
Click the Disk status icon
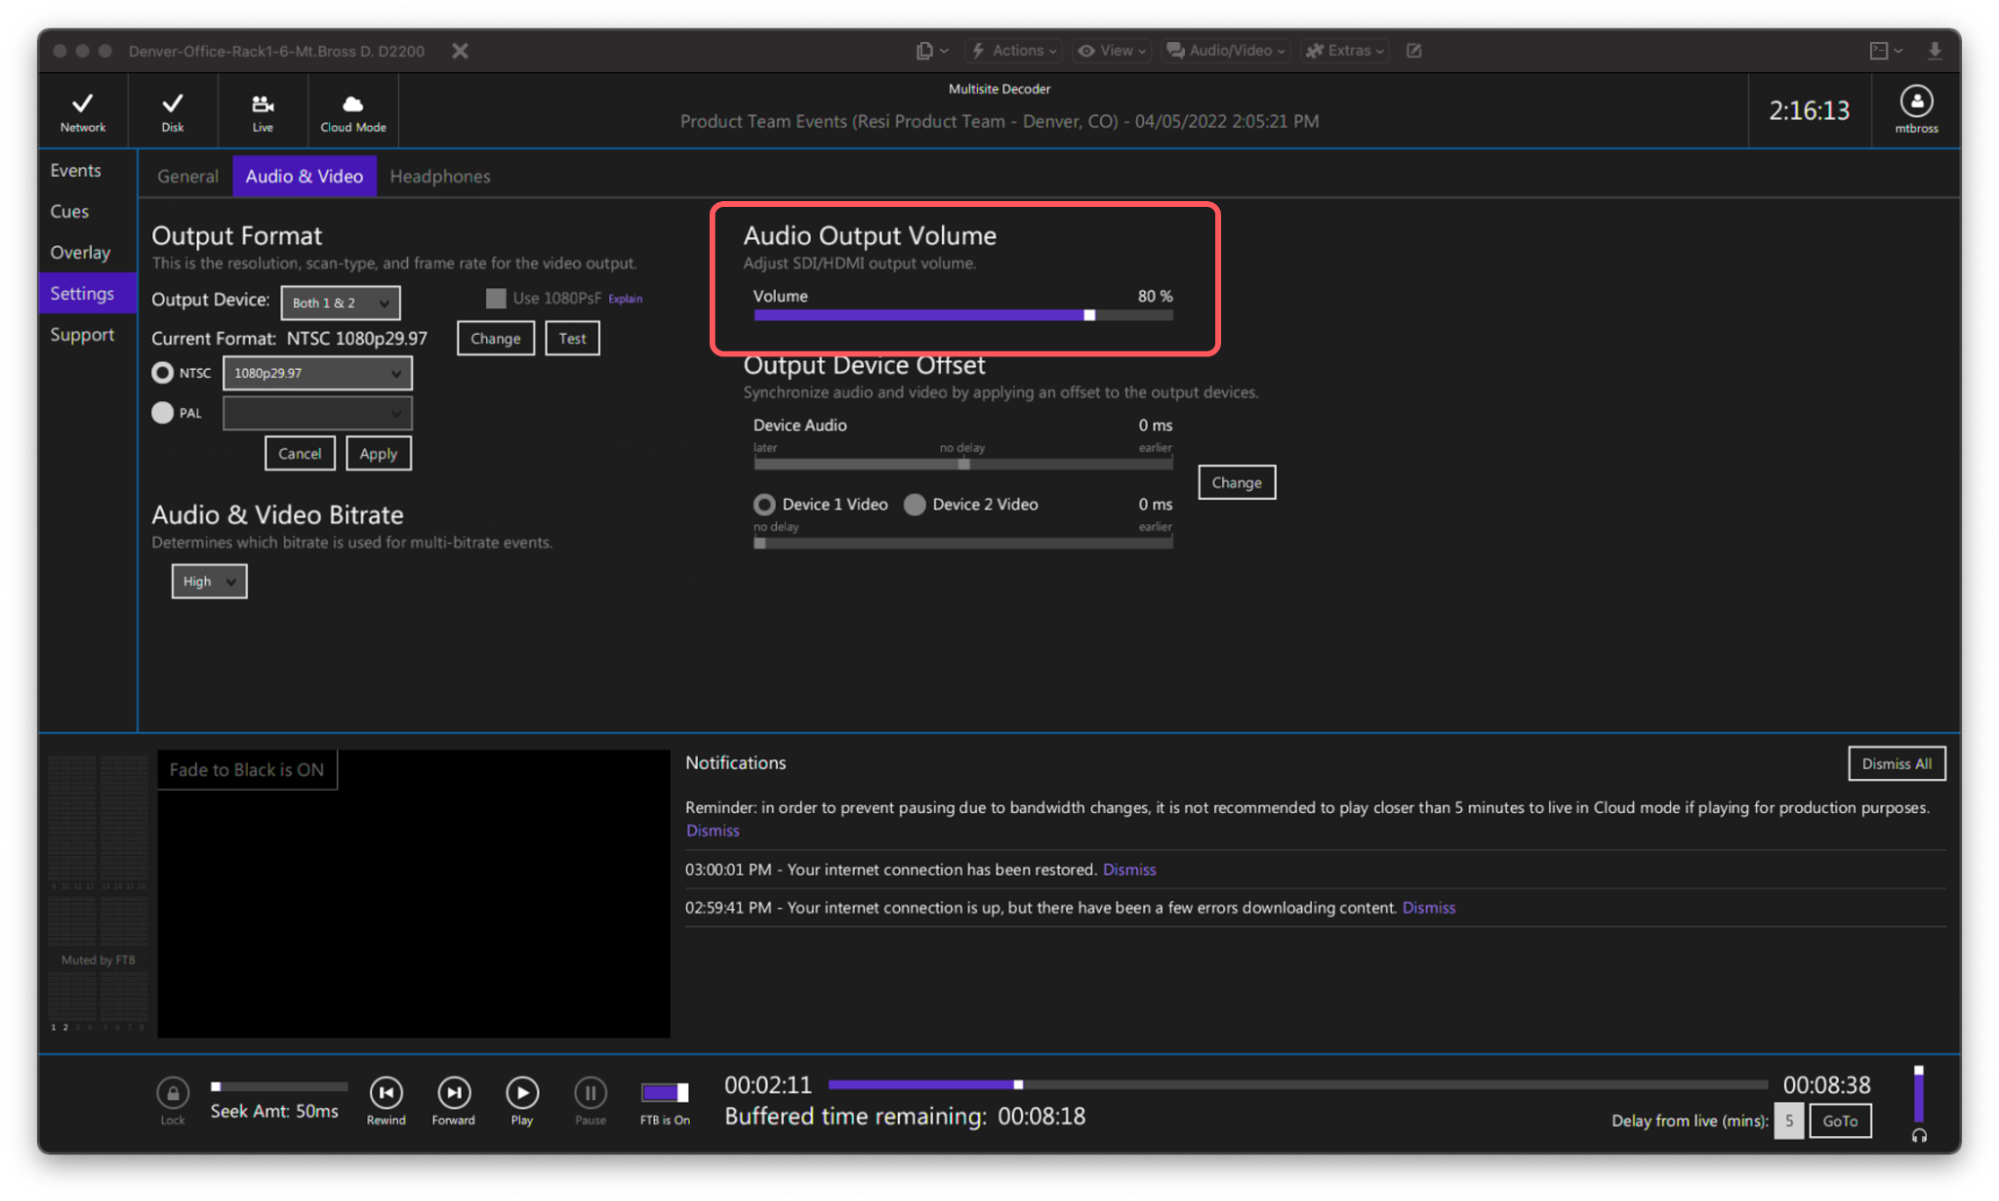172,111
